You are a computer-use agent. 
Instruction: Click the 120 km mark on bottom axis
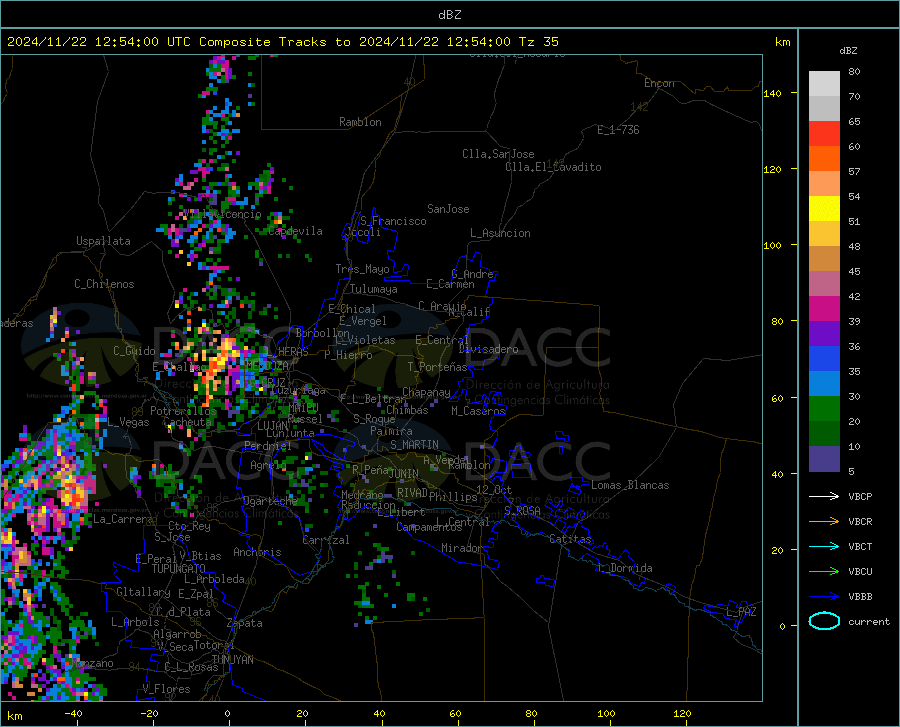click(682, 714)
